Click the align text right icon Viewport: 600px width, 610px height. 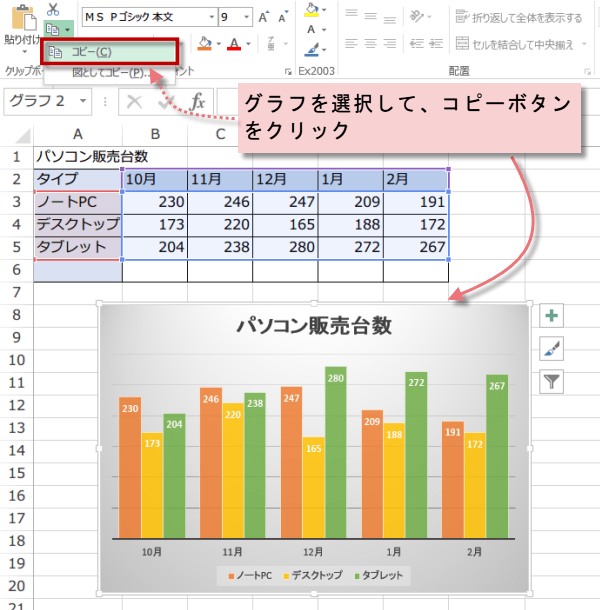tap(389, 44)
